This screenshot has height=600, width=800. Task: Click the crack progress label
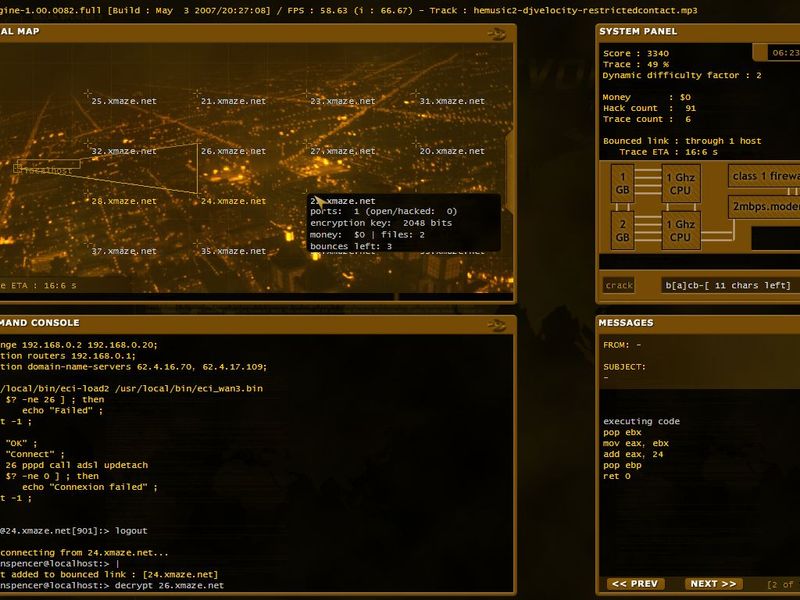(619, 285)
